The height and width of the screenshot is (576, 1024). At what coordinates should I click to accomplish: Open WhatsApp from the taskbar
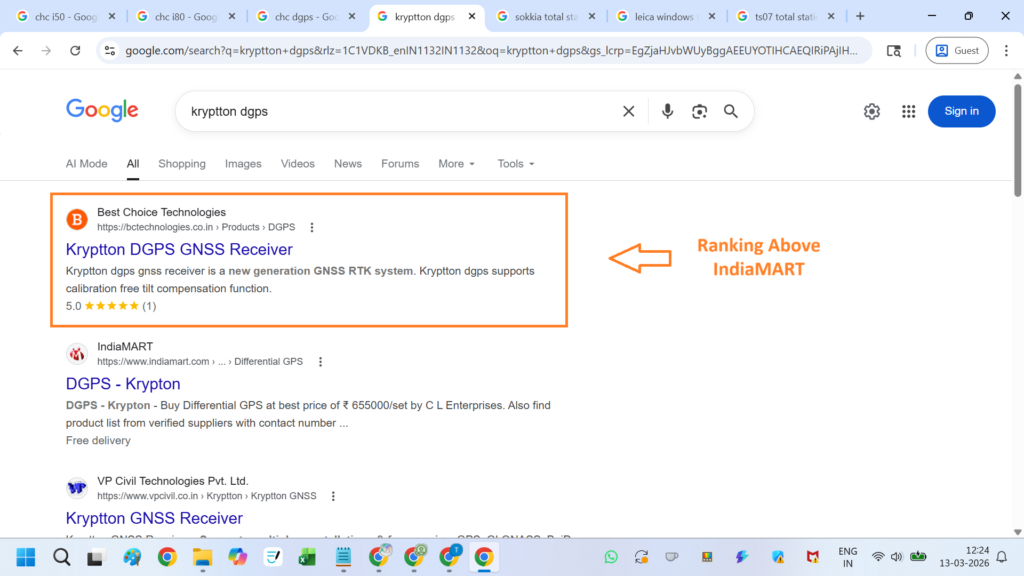pos(611,557)
